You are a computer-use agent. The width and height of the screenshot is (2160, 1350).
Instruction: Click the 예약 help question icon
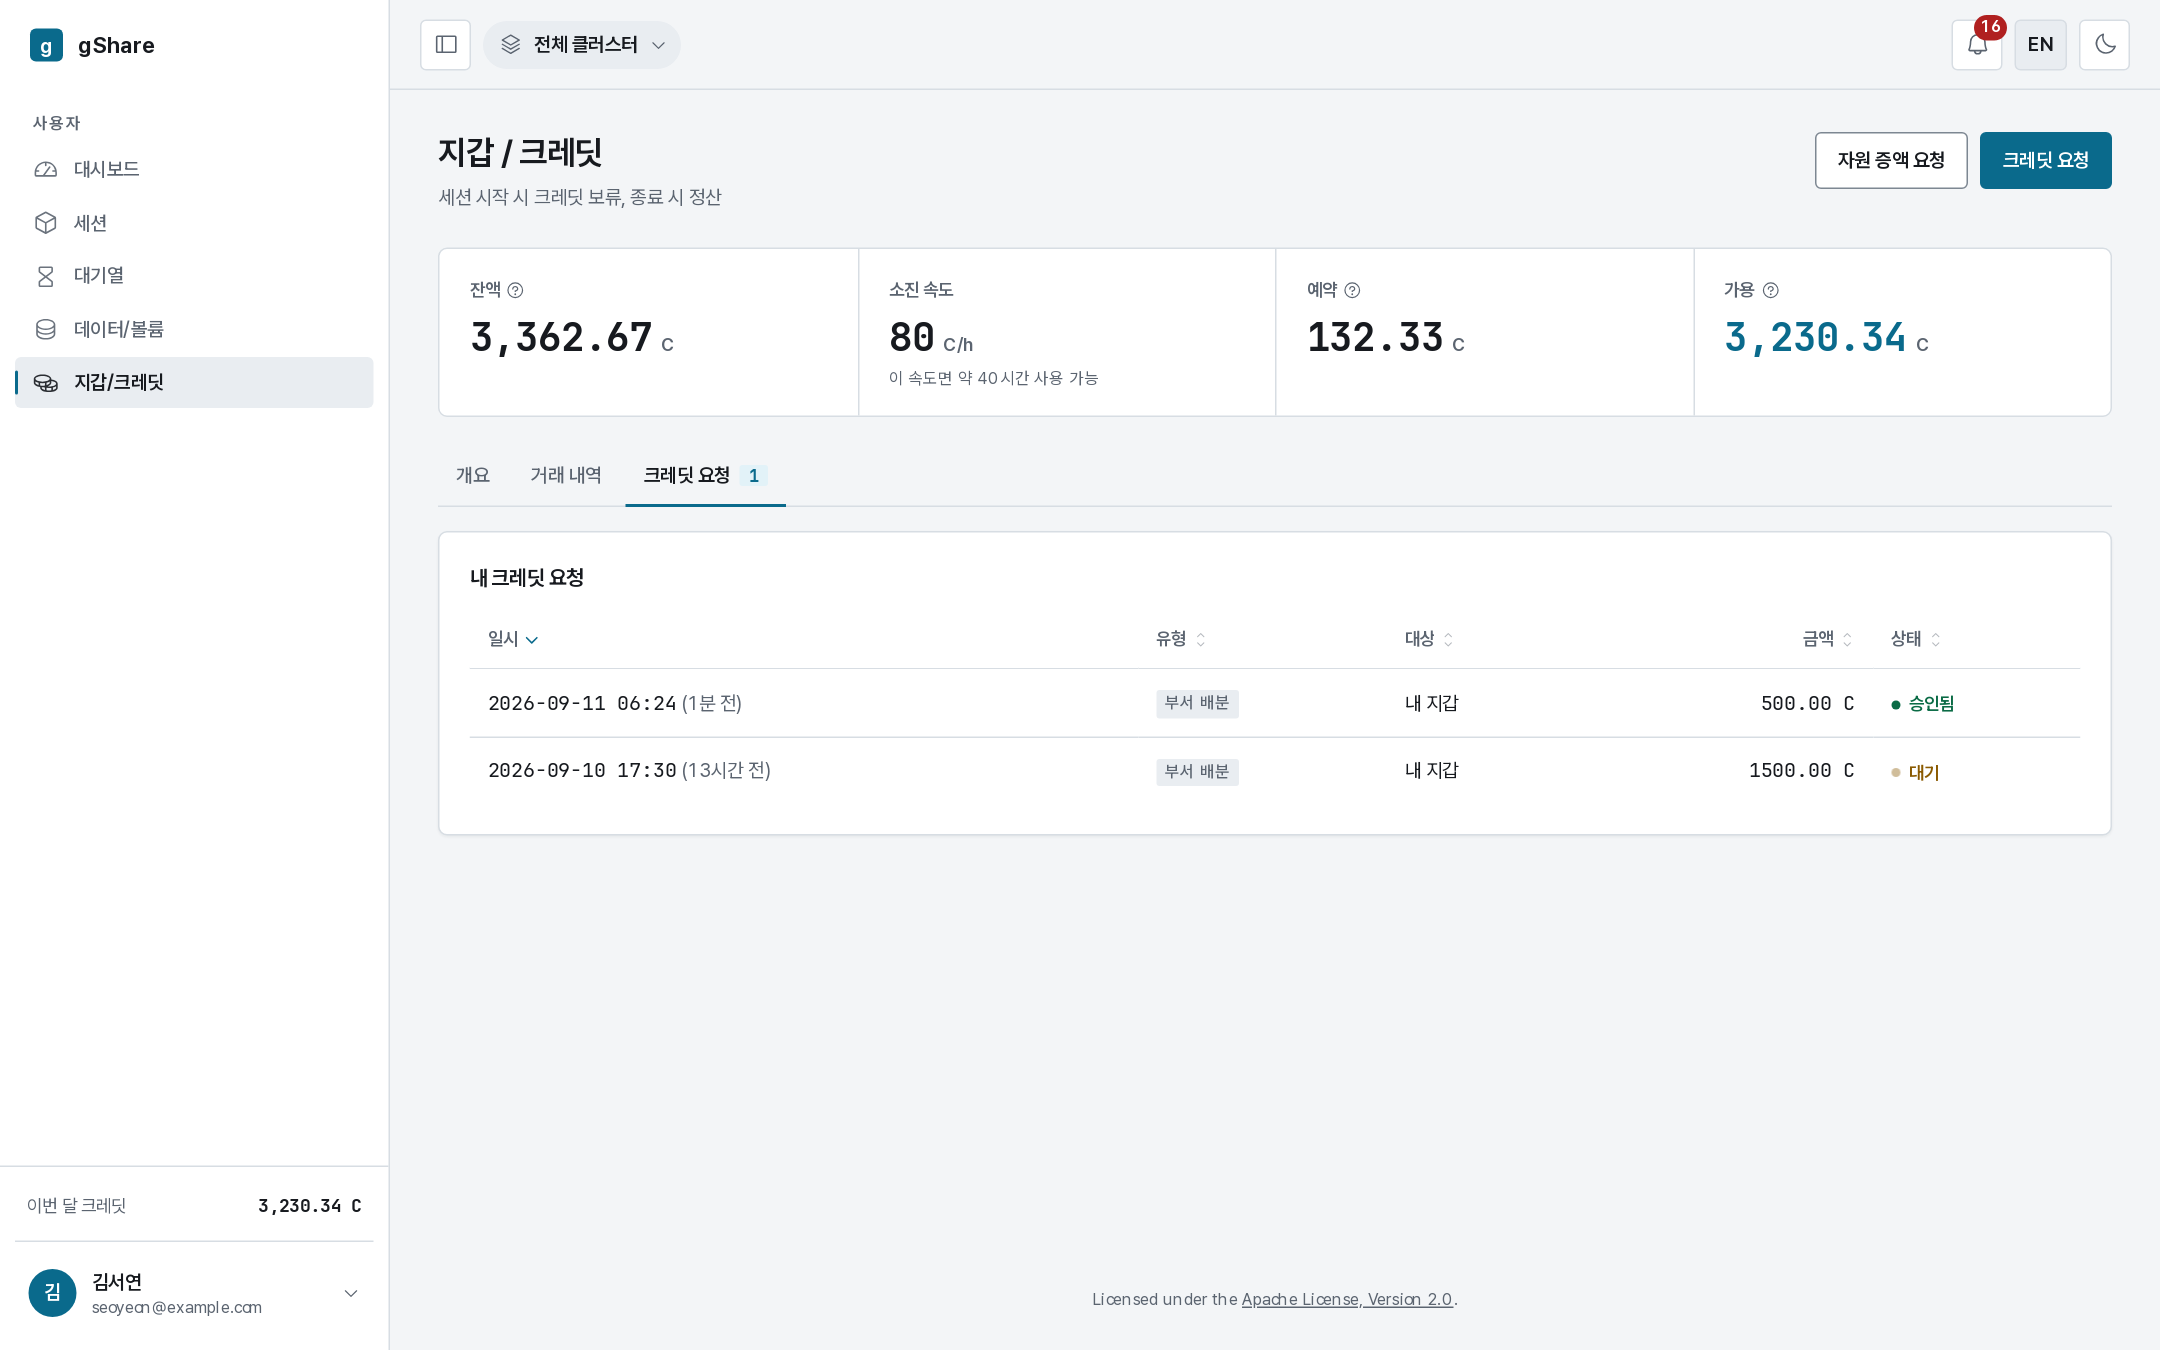click(x=1352, y=290)
